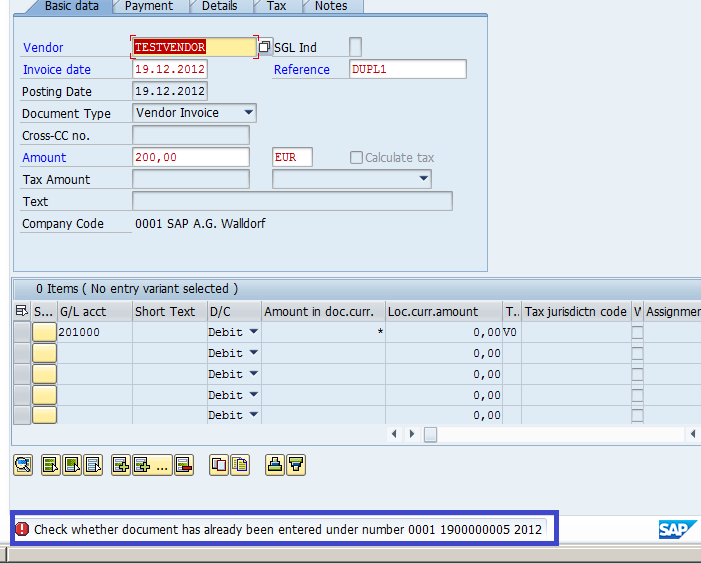Image resolution: width=701 pixels, height=564 pixels.
Task: Open the Document Type dropdown
Action: pos(249,113)
